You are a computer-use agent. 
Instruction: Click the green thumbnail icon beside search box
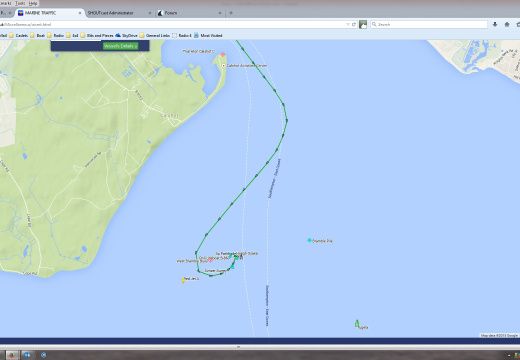click(363, 24)
